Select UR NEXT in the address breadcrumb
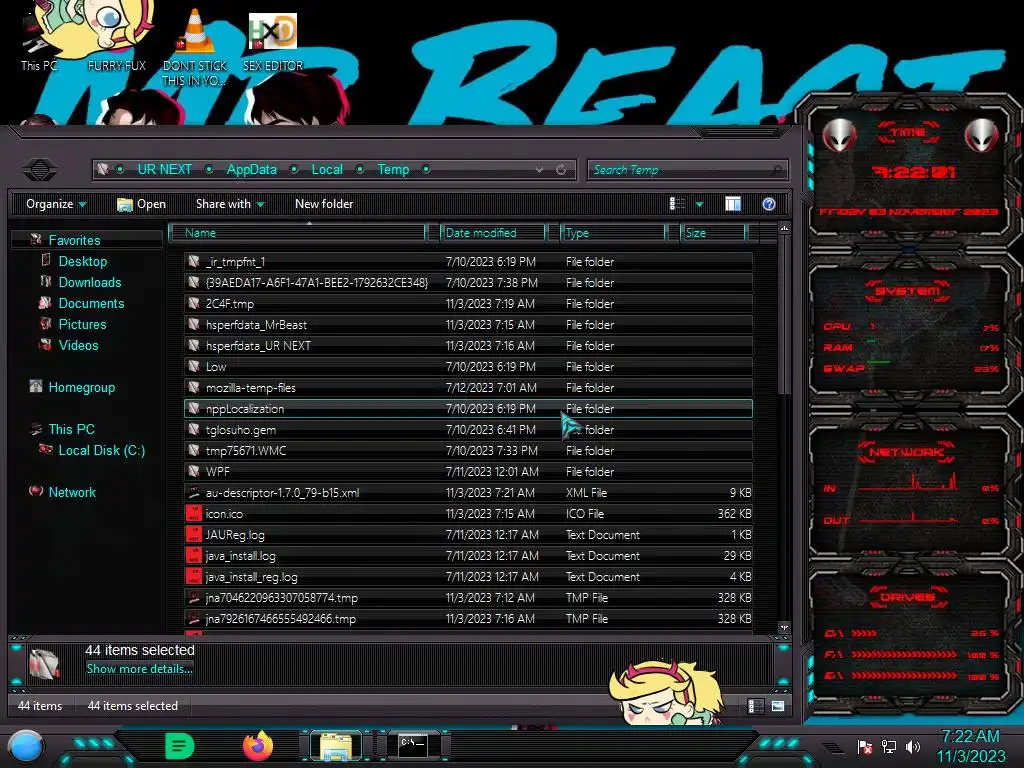The height and width of the screenshot is (768, 1024). (165, 169)
